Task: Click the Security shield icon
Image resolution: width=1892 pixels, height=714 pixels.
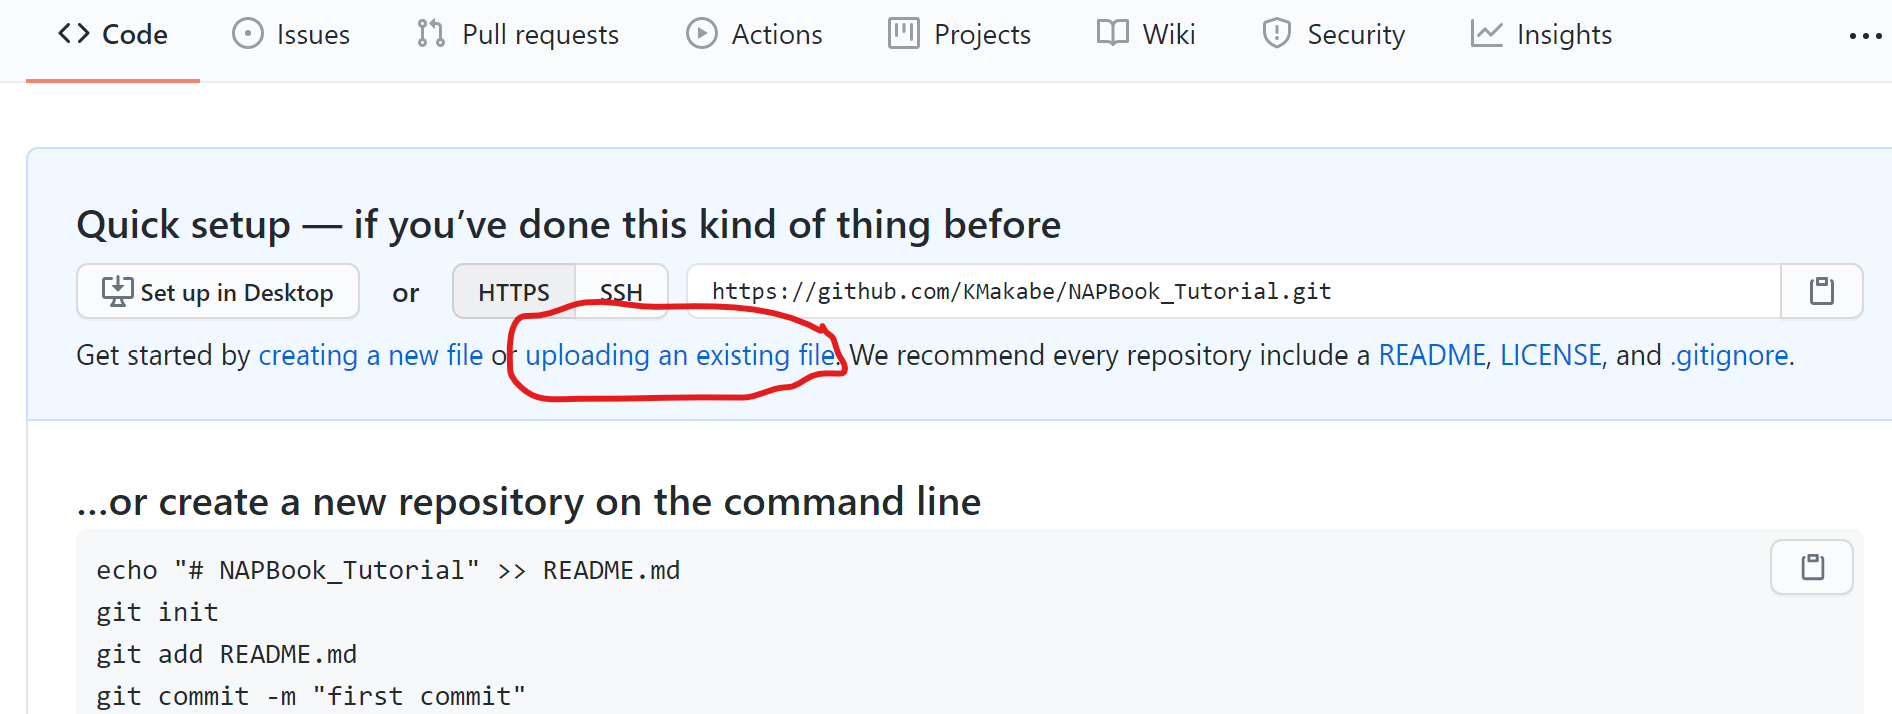Action: tap(1276, 33)
